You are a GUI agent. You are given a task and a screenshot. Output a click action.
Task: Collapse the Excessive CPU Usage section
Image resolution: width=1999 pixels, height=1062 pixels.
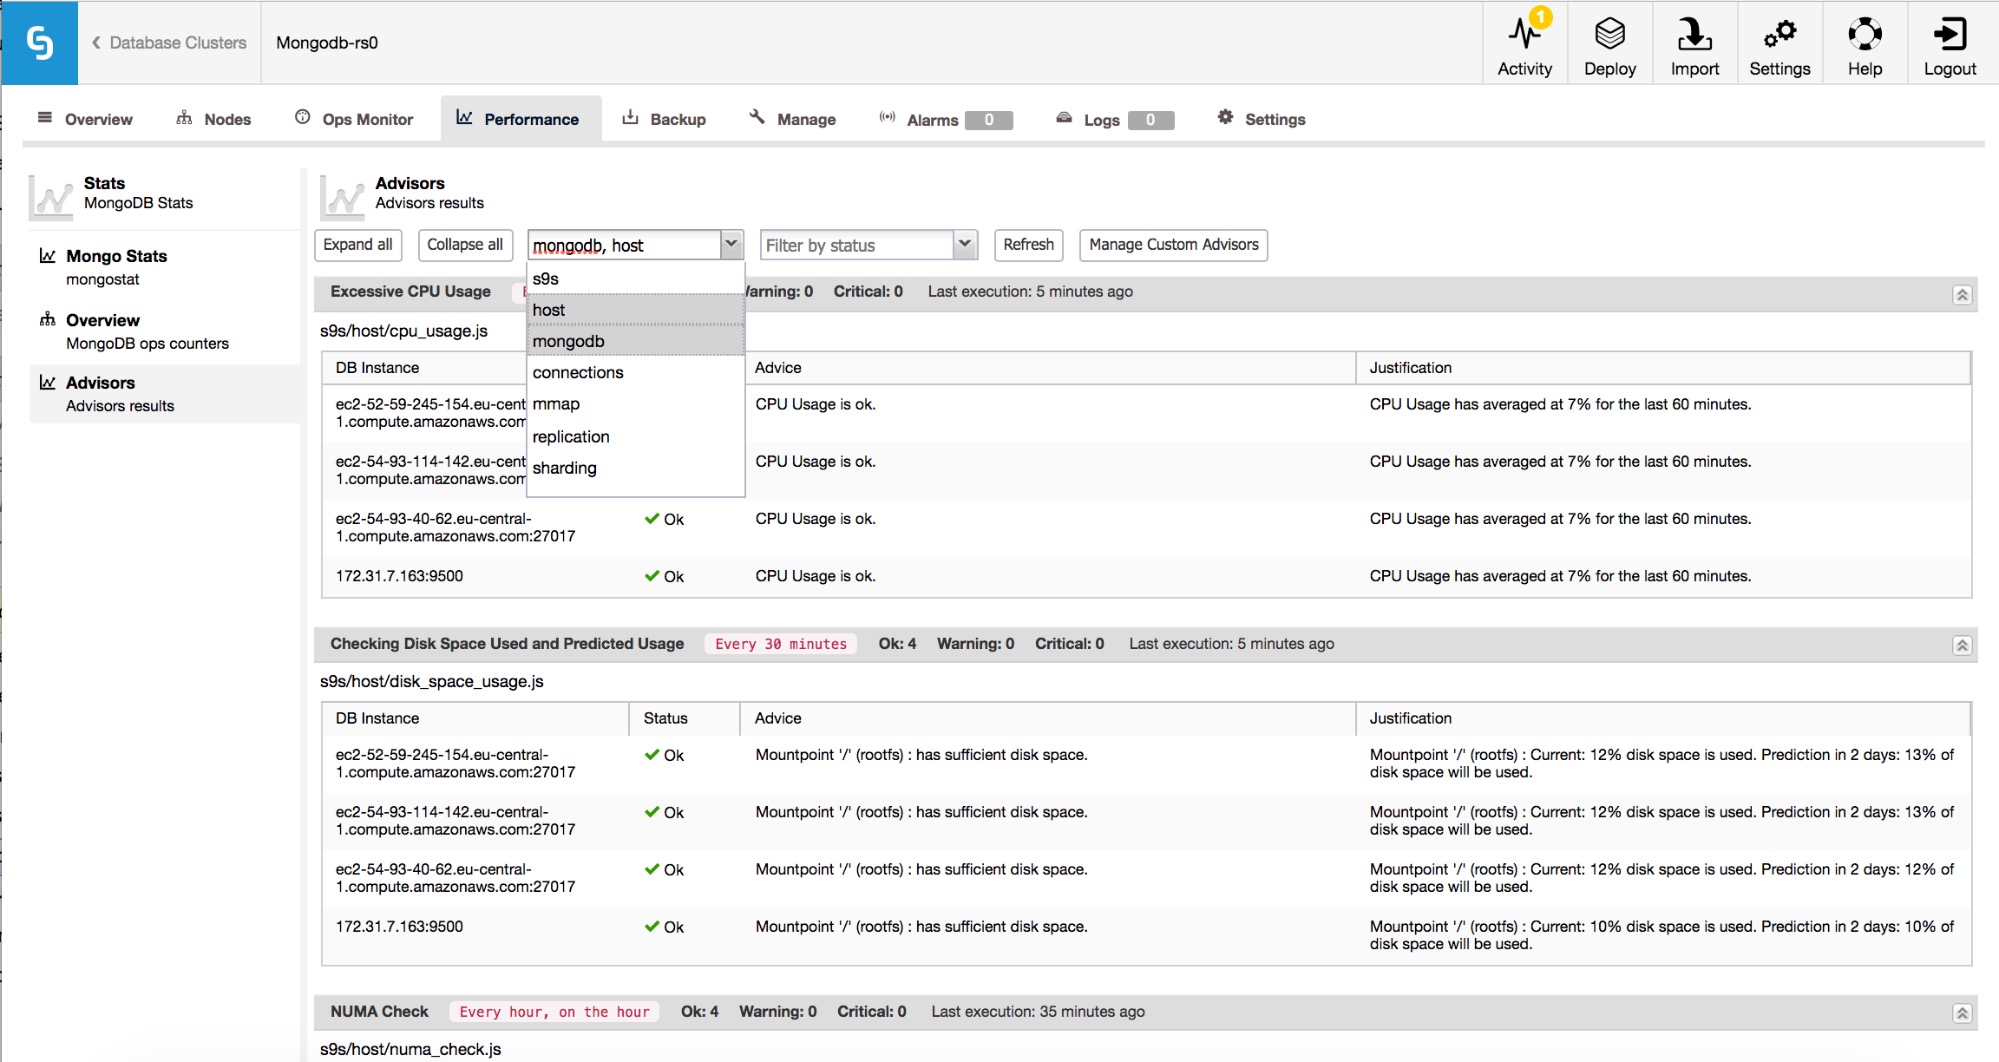pos(1962,294)
